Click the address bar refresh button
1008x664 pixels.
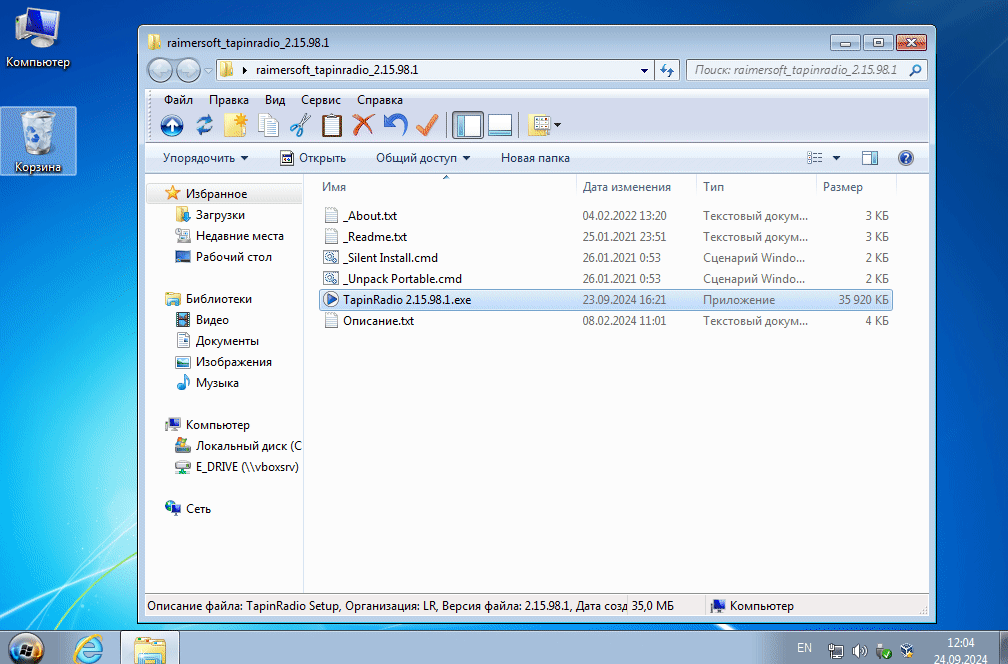point(667,70)
